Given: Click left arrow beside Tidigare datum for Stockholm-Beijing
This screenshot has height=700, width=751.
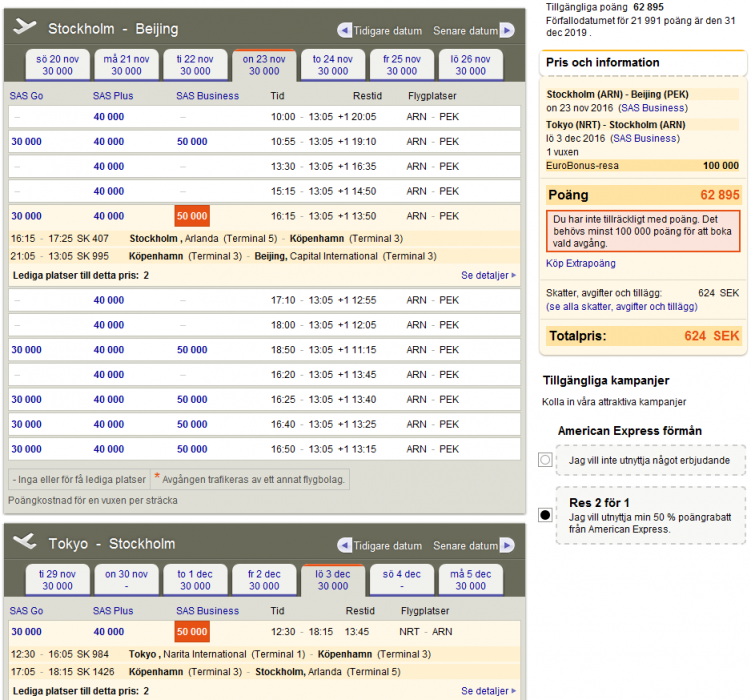Looking at the screenshot, I should coord(345,30).
